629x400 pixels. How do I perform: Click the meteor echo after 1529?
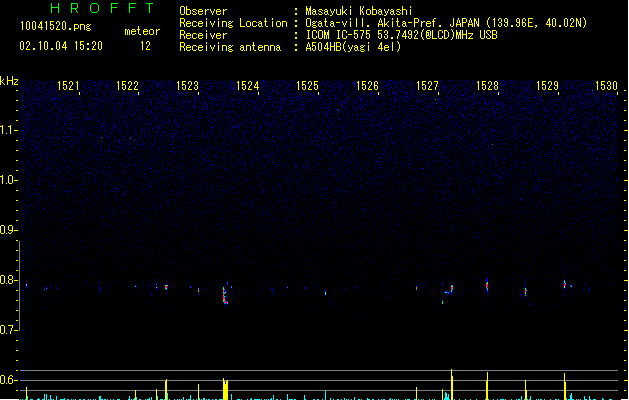click(x=564, y=284)
